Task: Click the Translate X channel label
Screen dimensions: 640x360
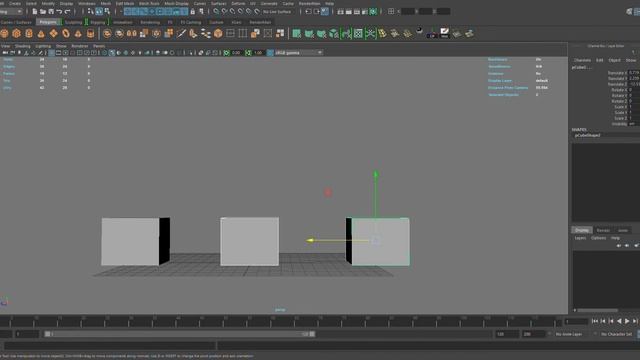Action: pyautogui.click(x=617, y=73)
